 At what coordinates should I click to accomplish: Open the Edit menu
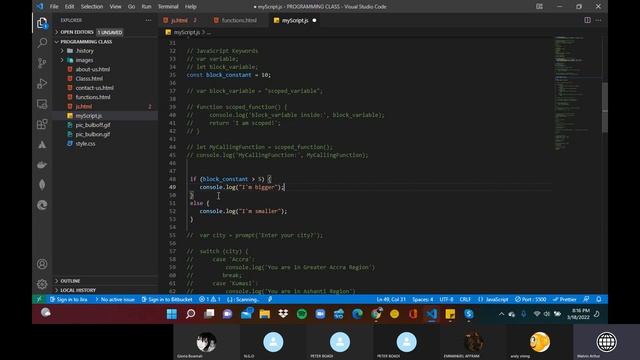[69, 7]
